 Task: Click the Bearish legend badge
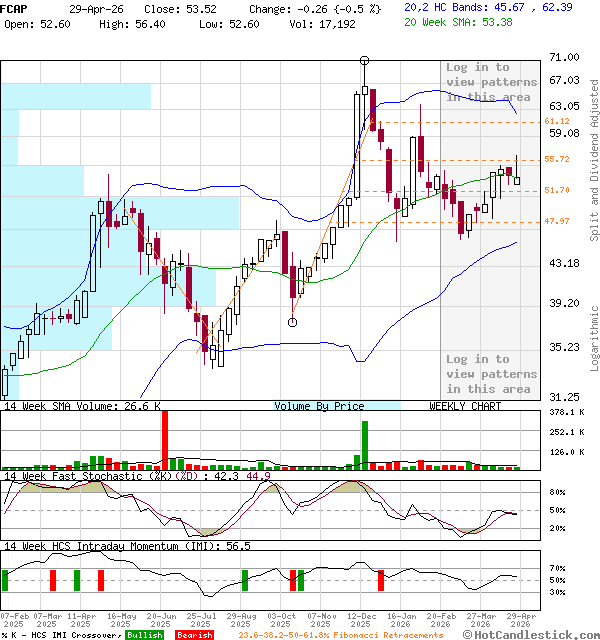[x=194, y=635]
